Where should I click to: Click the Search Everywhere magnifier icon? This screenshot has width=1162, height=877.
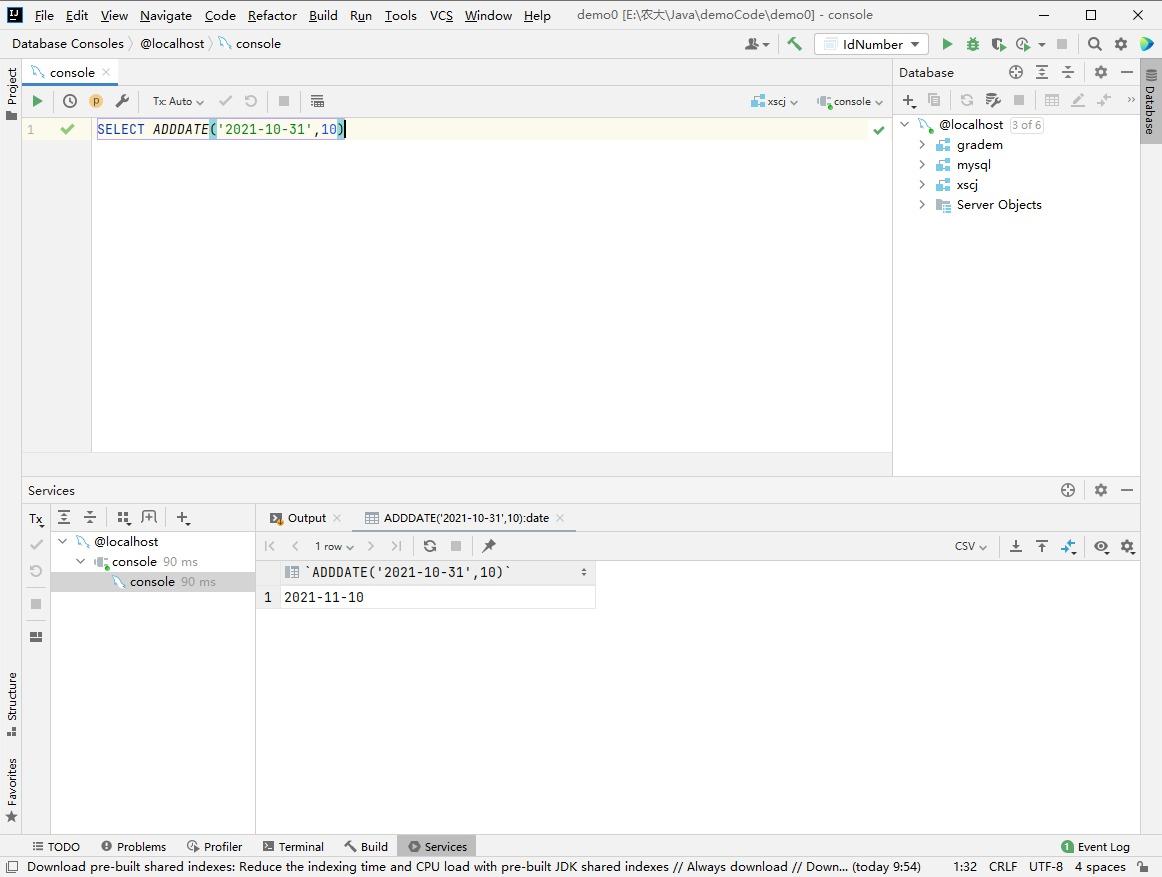[x=1094, y=44]
